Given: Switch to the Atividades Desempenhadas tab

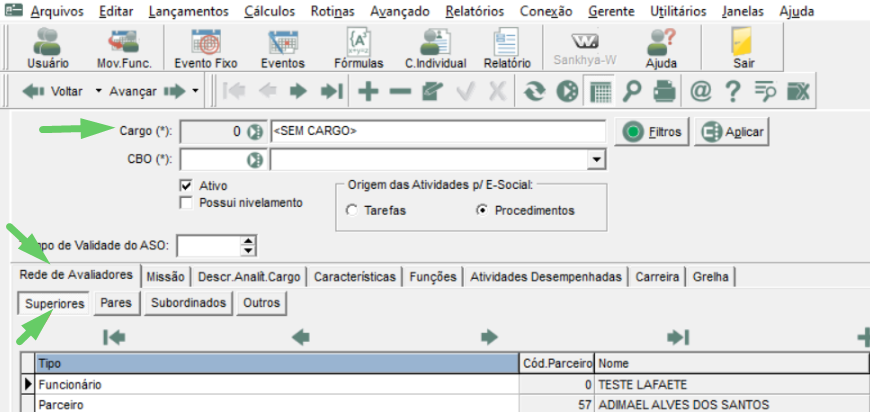Looking at the screenshot, I should coord(546,277).
